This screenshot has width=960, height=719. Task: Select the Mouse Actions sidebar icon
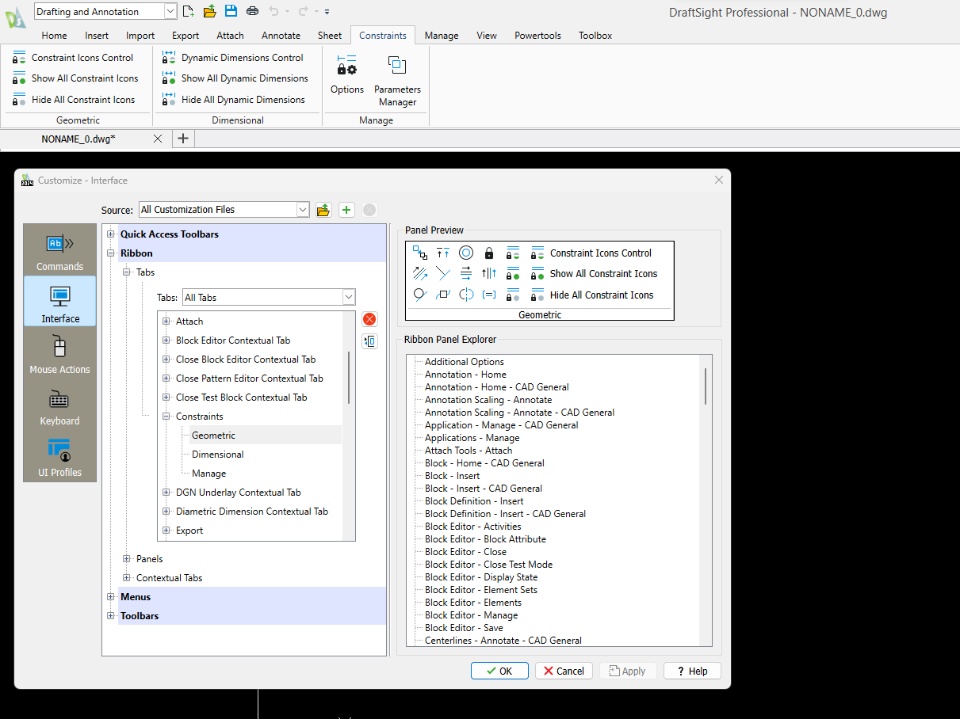tap(60, 353)
